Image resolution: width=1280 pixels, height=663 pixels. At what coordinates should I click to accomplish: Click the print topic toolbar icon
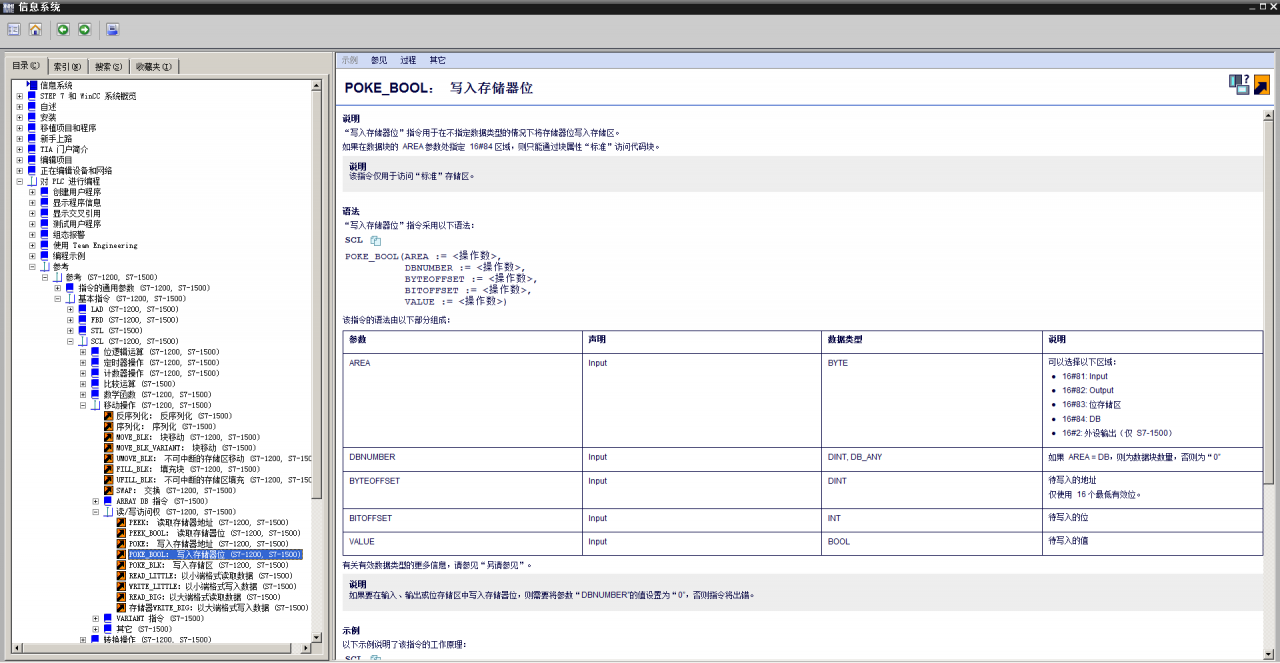(112, 30)
